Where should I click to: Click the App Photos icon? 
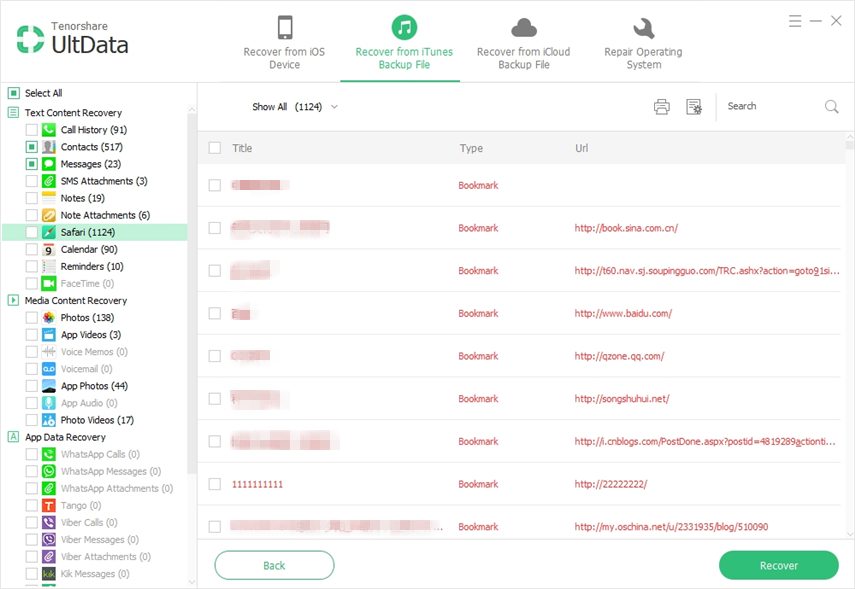point(49,386)
